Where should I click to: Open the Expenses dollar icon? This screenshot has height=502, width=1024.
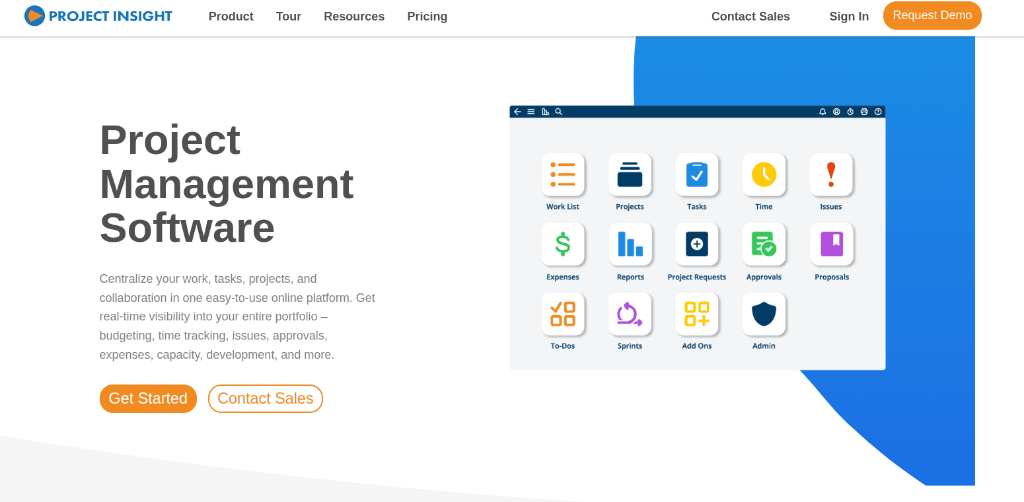pos(563,244)
